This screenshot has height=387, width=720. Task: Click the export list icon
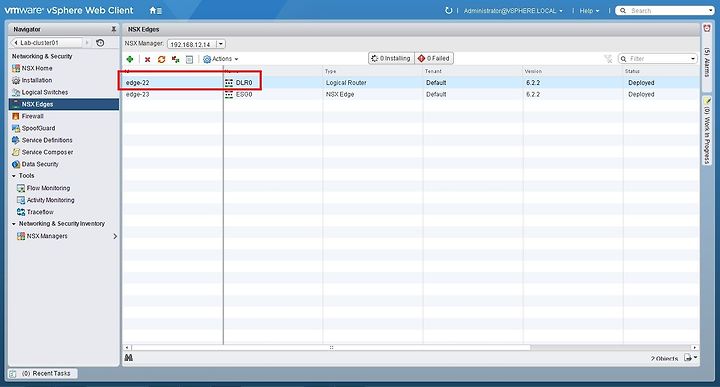(688, 358)
